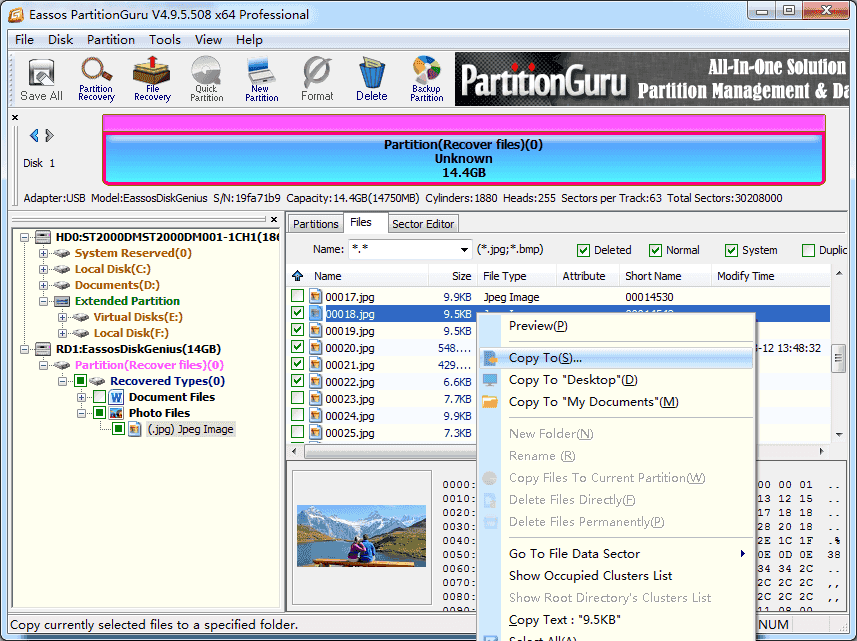Image resolution: width=857 pixels, height=641 pixels.
Task: Tick the checkbox for 00023.jpg
Action: (297, 398)
